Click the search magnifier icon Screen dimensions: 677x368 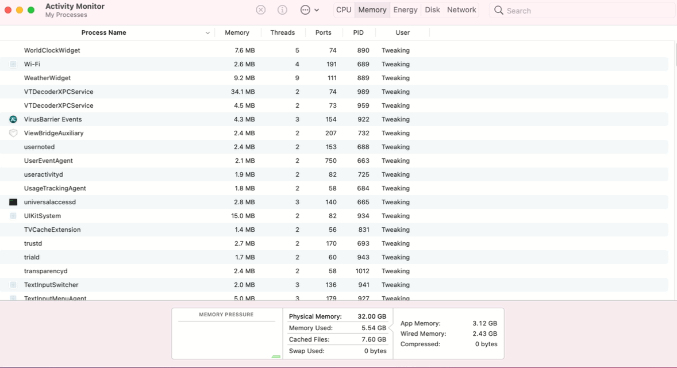(498, 10)
